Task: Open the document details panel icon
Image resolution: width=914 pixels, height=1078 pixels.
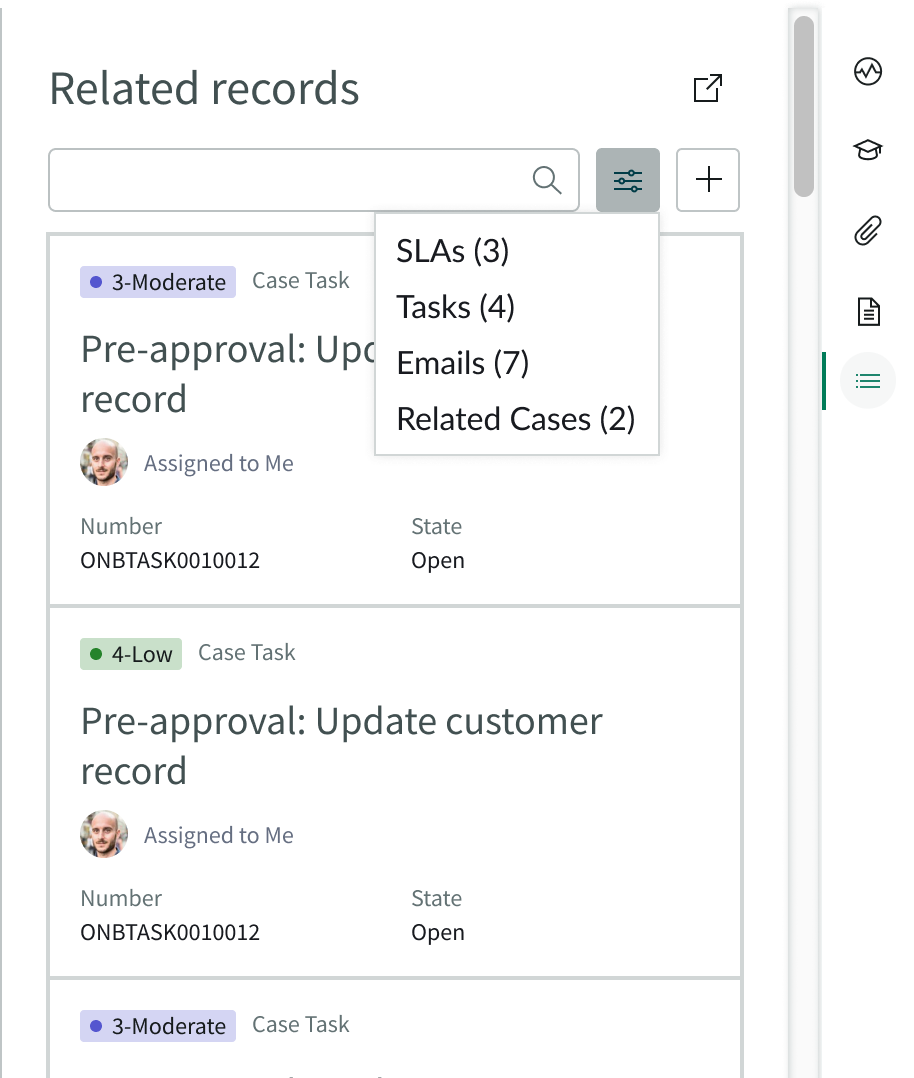Action: pos(867,310)
